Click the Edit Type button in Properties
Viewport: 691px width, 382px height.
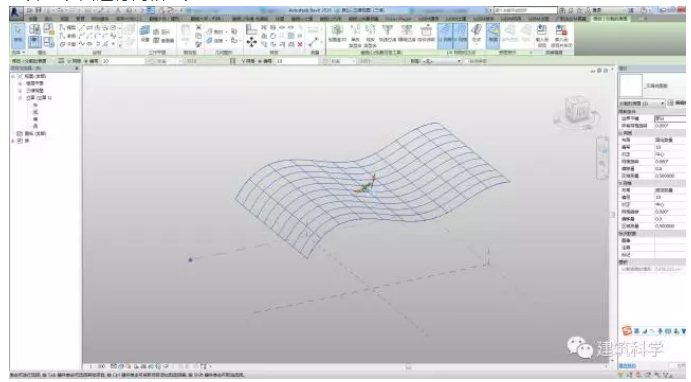click(x=676, y=103)
